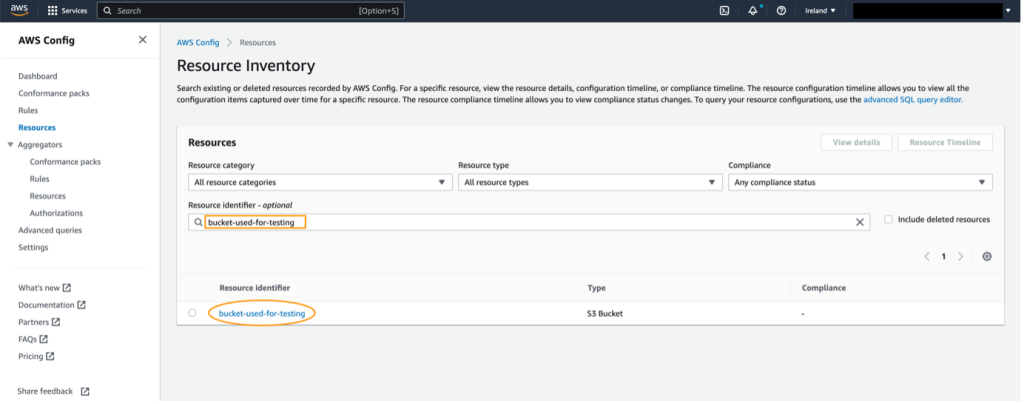1024x404 pixels.
Task: Collapse the Aggregators tree section
Action: 10,145
